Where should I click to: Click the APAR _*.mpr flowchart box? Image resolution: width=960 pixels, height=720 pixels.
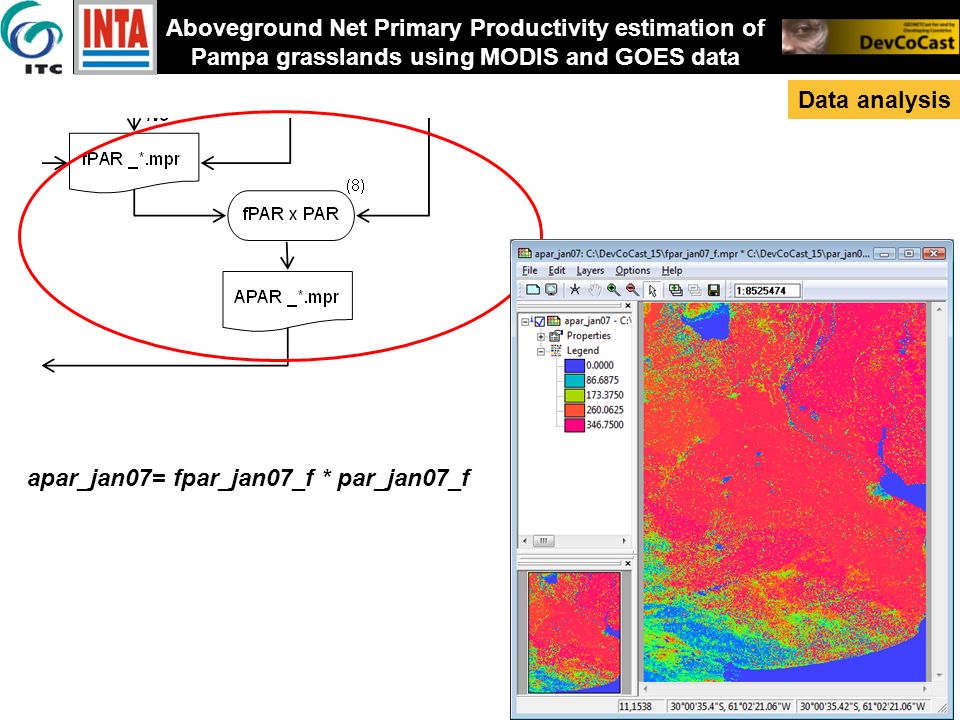287,299
